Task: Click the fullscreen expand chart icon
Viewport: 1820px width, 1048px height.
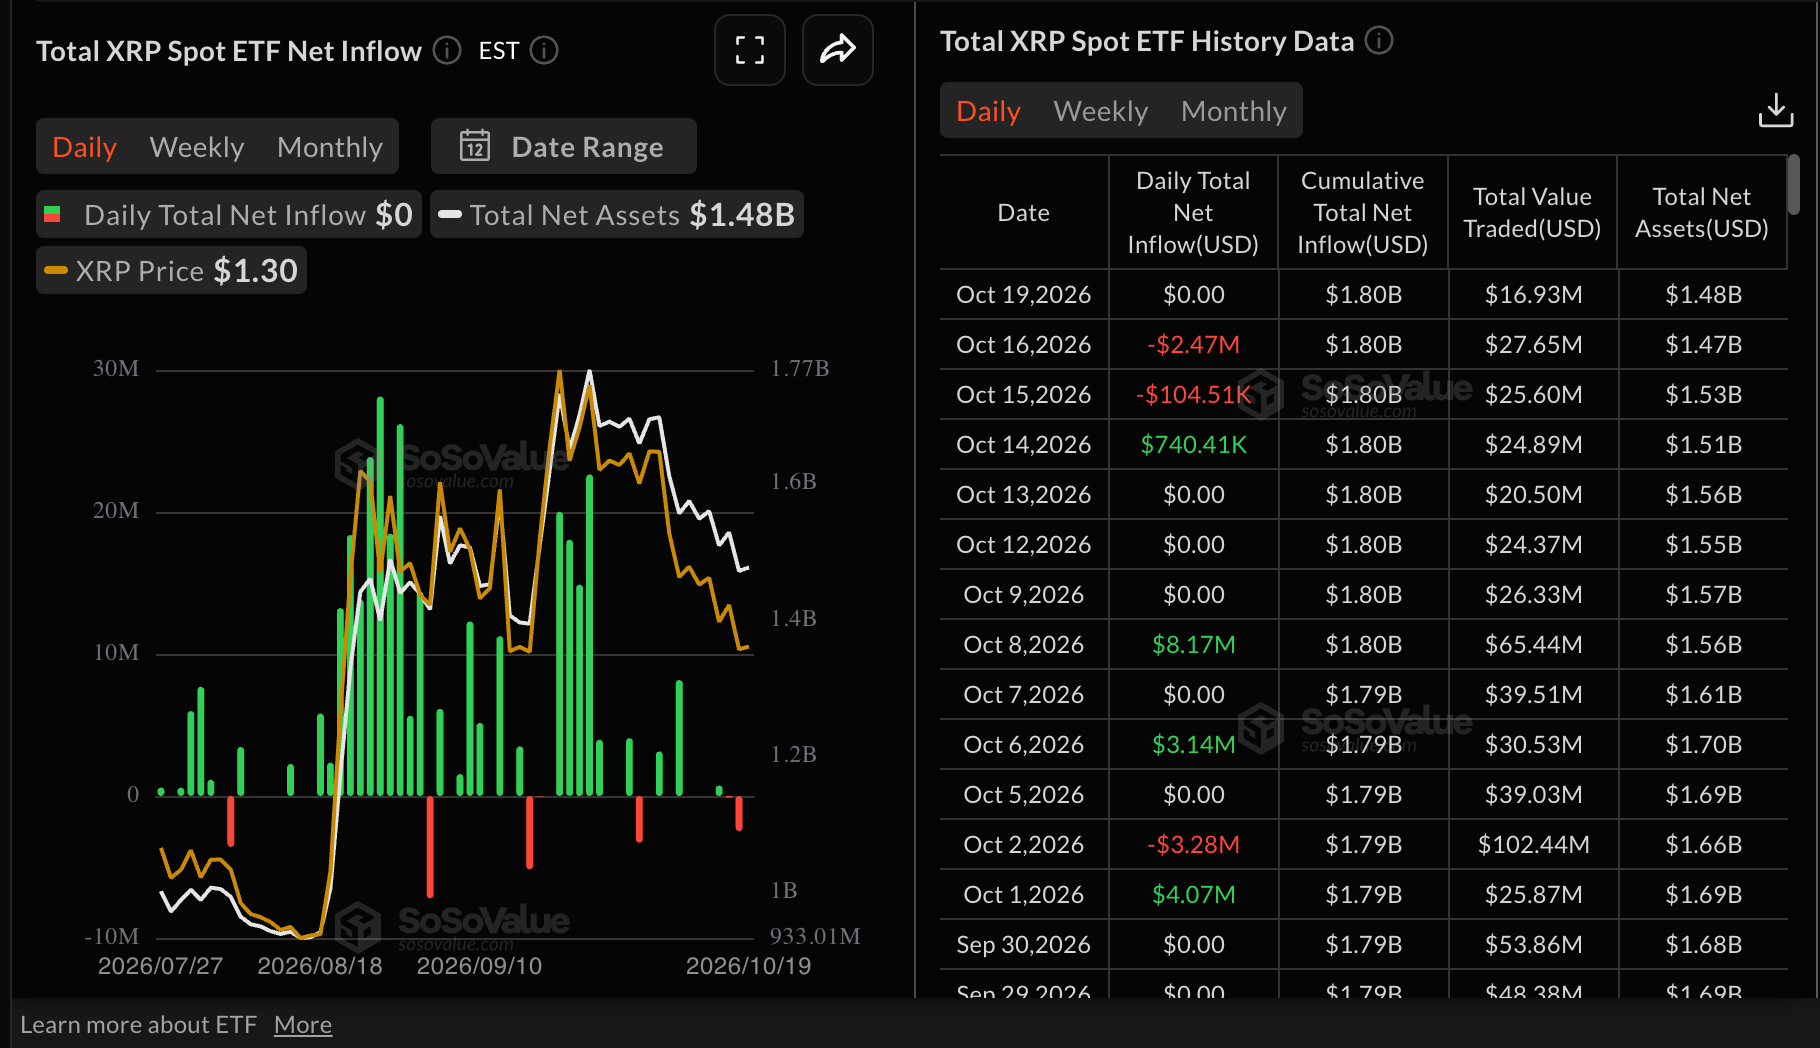Action: 750,50
